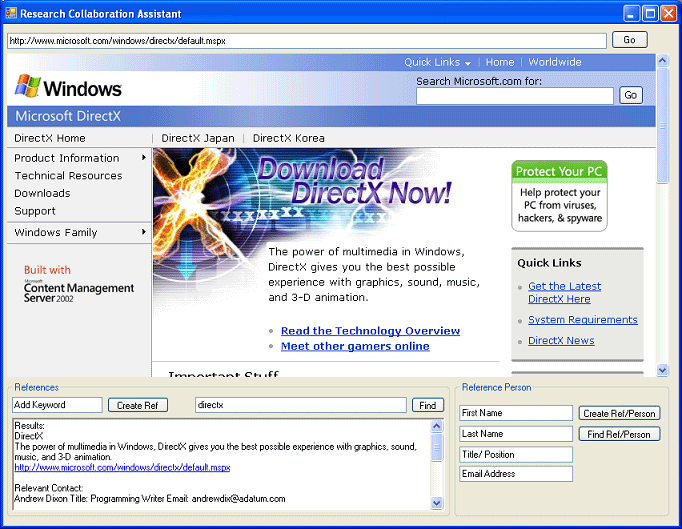Screen dimensions: 682x529
Task: Open DirectX News link
Action: pos(561,341)
